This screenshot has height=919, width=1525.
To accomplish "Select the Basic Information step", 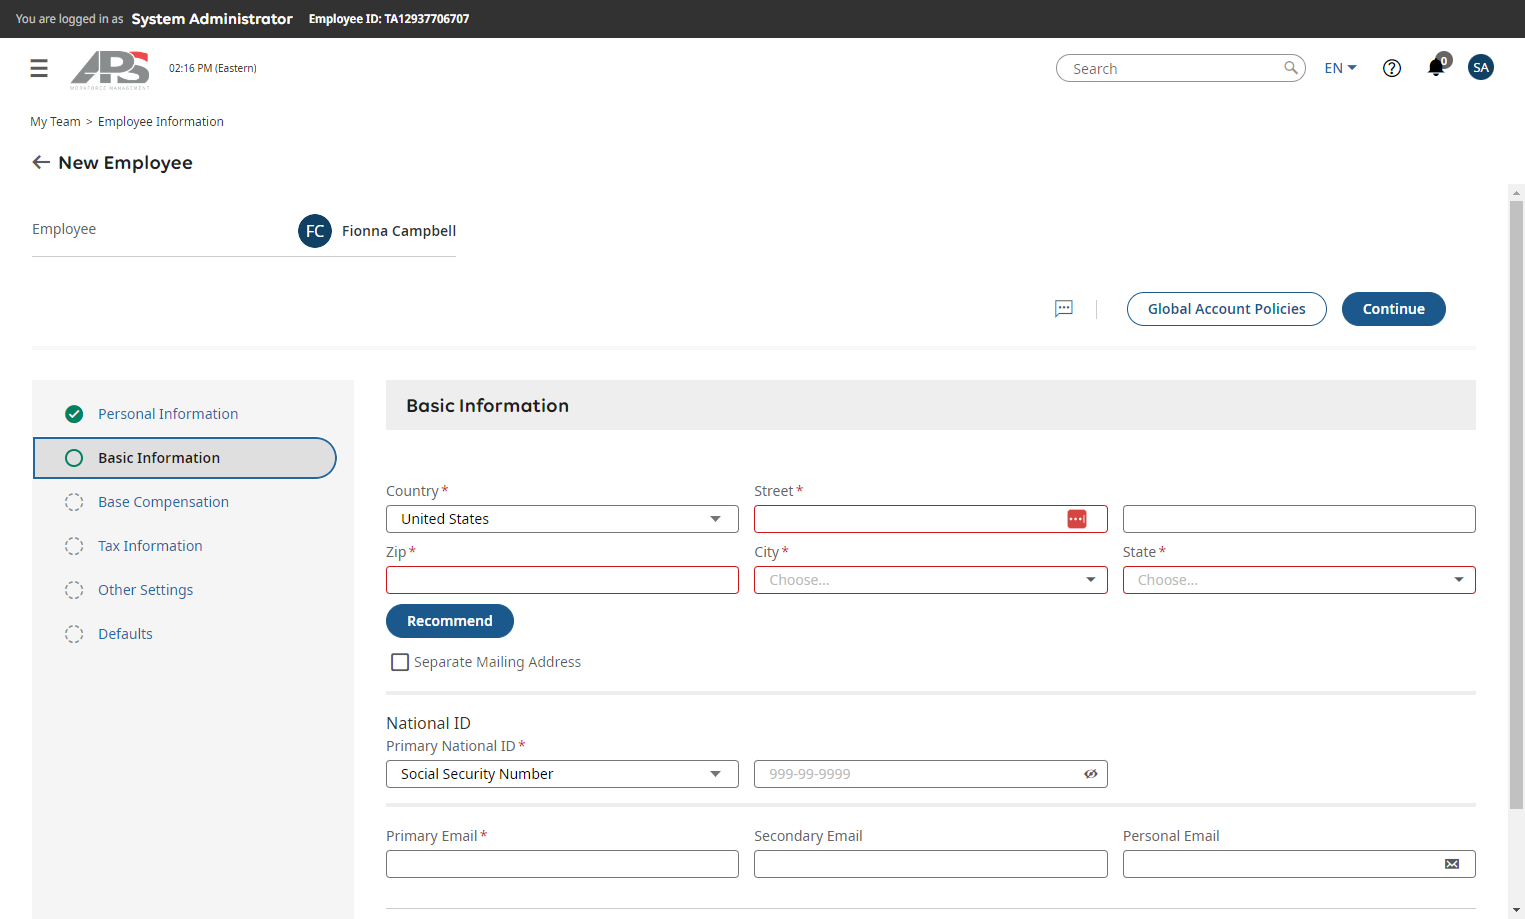I will coord(185,458).
